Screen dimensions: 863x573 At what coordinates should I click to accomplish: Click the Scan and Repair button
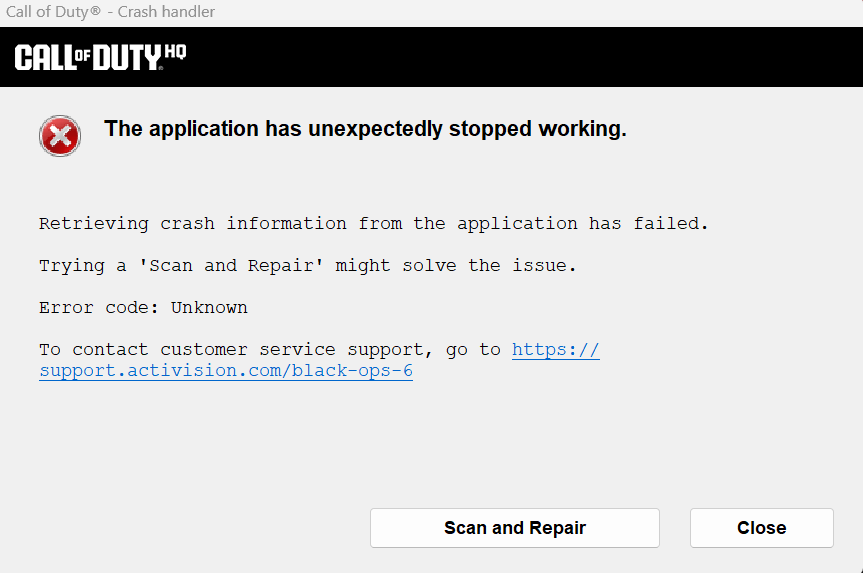(515, 528)
